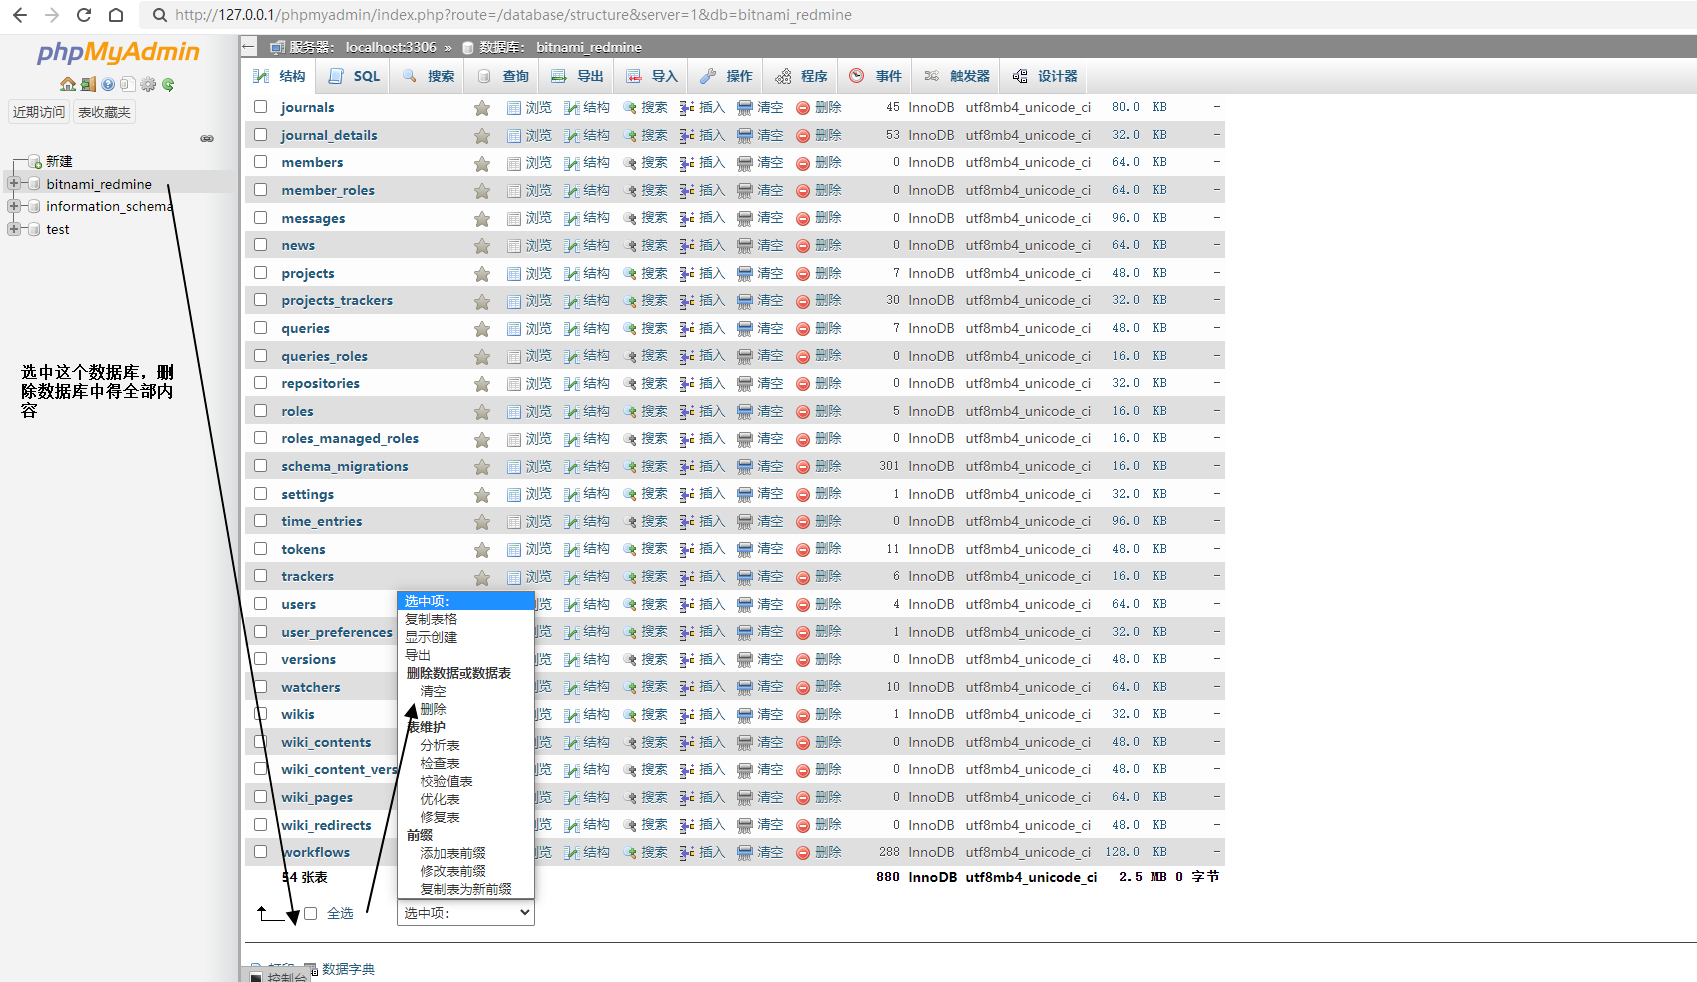Screen dimensions: 1697x982
Task: Switch to the SQL tab
Action: coord(354,76)
